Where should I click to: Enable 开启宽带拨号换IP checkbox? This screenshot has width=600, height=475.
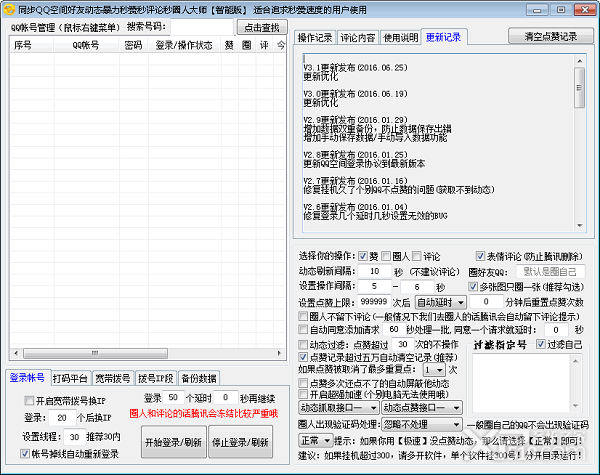(29, 401)
